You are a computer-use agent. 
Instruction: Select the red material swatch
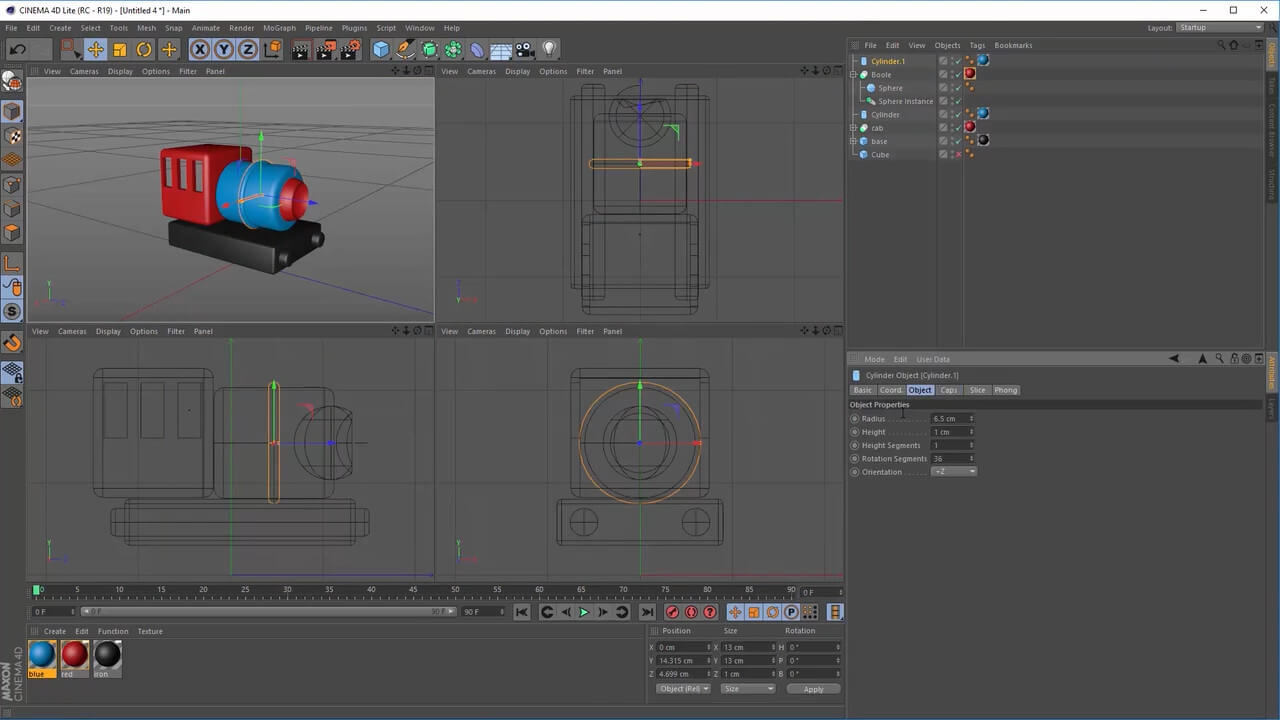[75, 655]
